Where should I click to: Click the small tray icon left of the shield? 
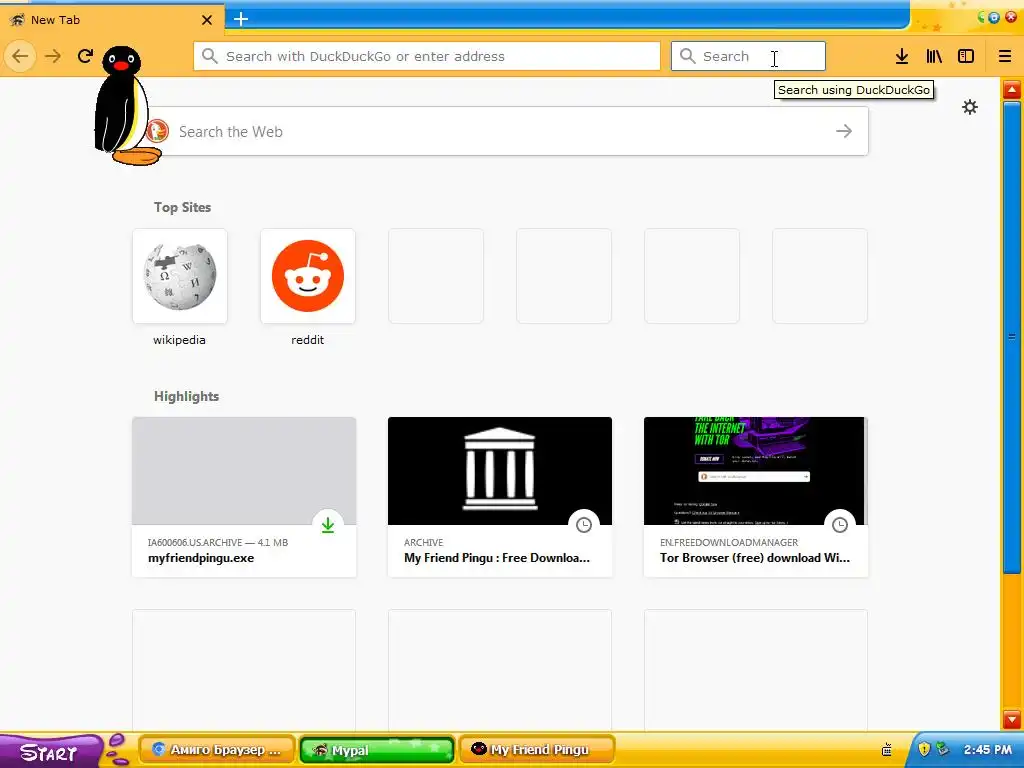[887, 750]
